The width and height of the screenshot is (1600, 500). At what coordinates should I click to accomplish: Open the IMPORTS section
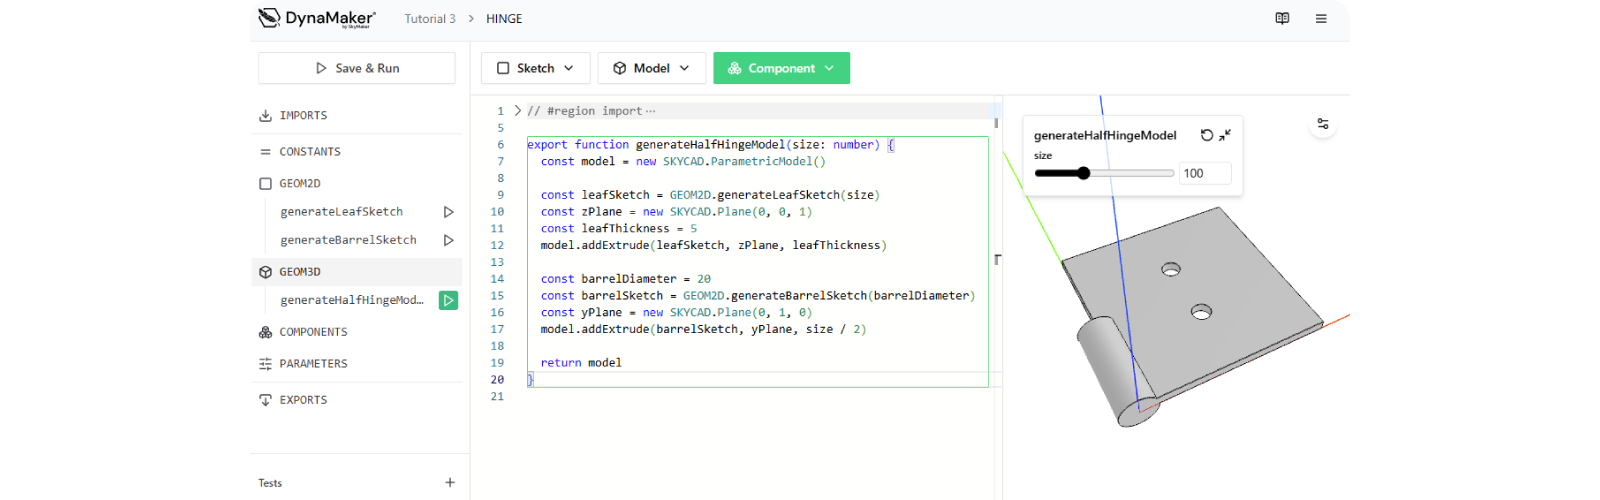303,116
